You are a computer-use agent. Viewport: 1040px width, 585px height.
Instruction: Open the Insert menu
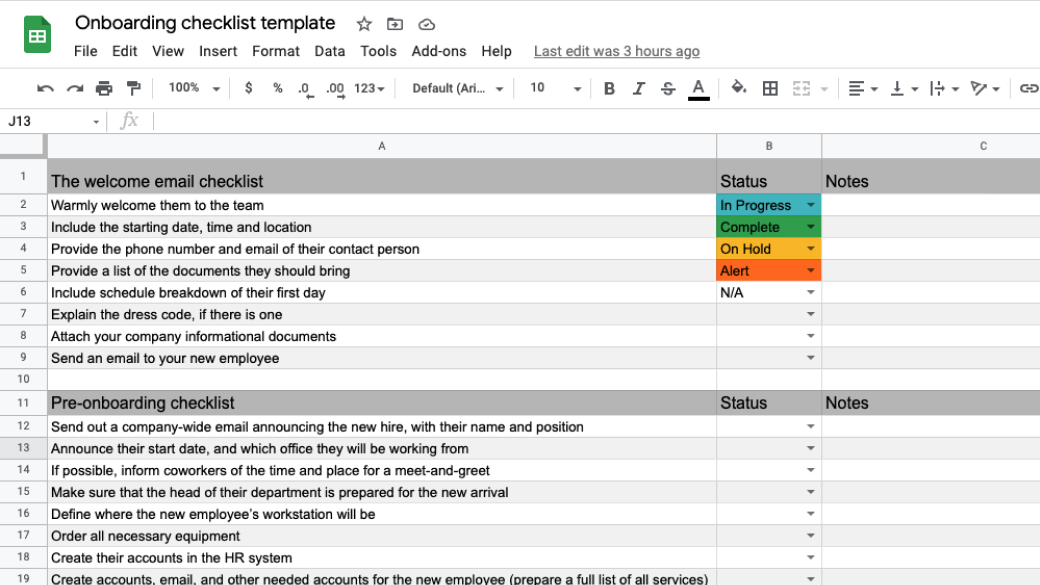218,51
